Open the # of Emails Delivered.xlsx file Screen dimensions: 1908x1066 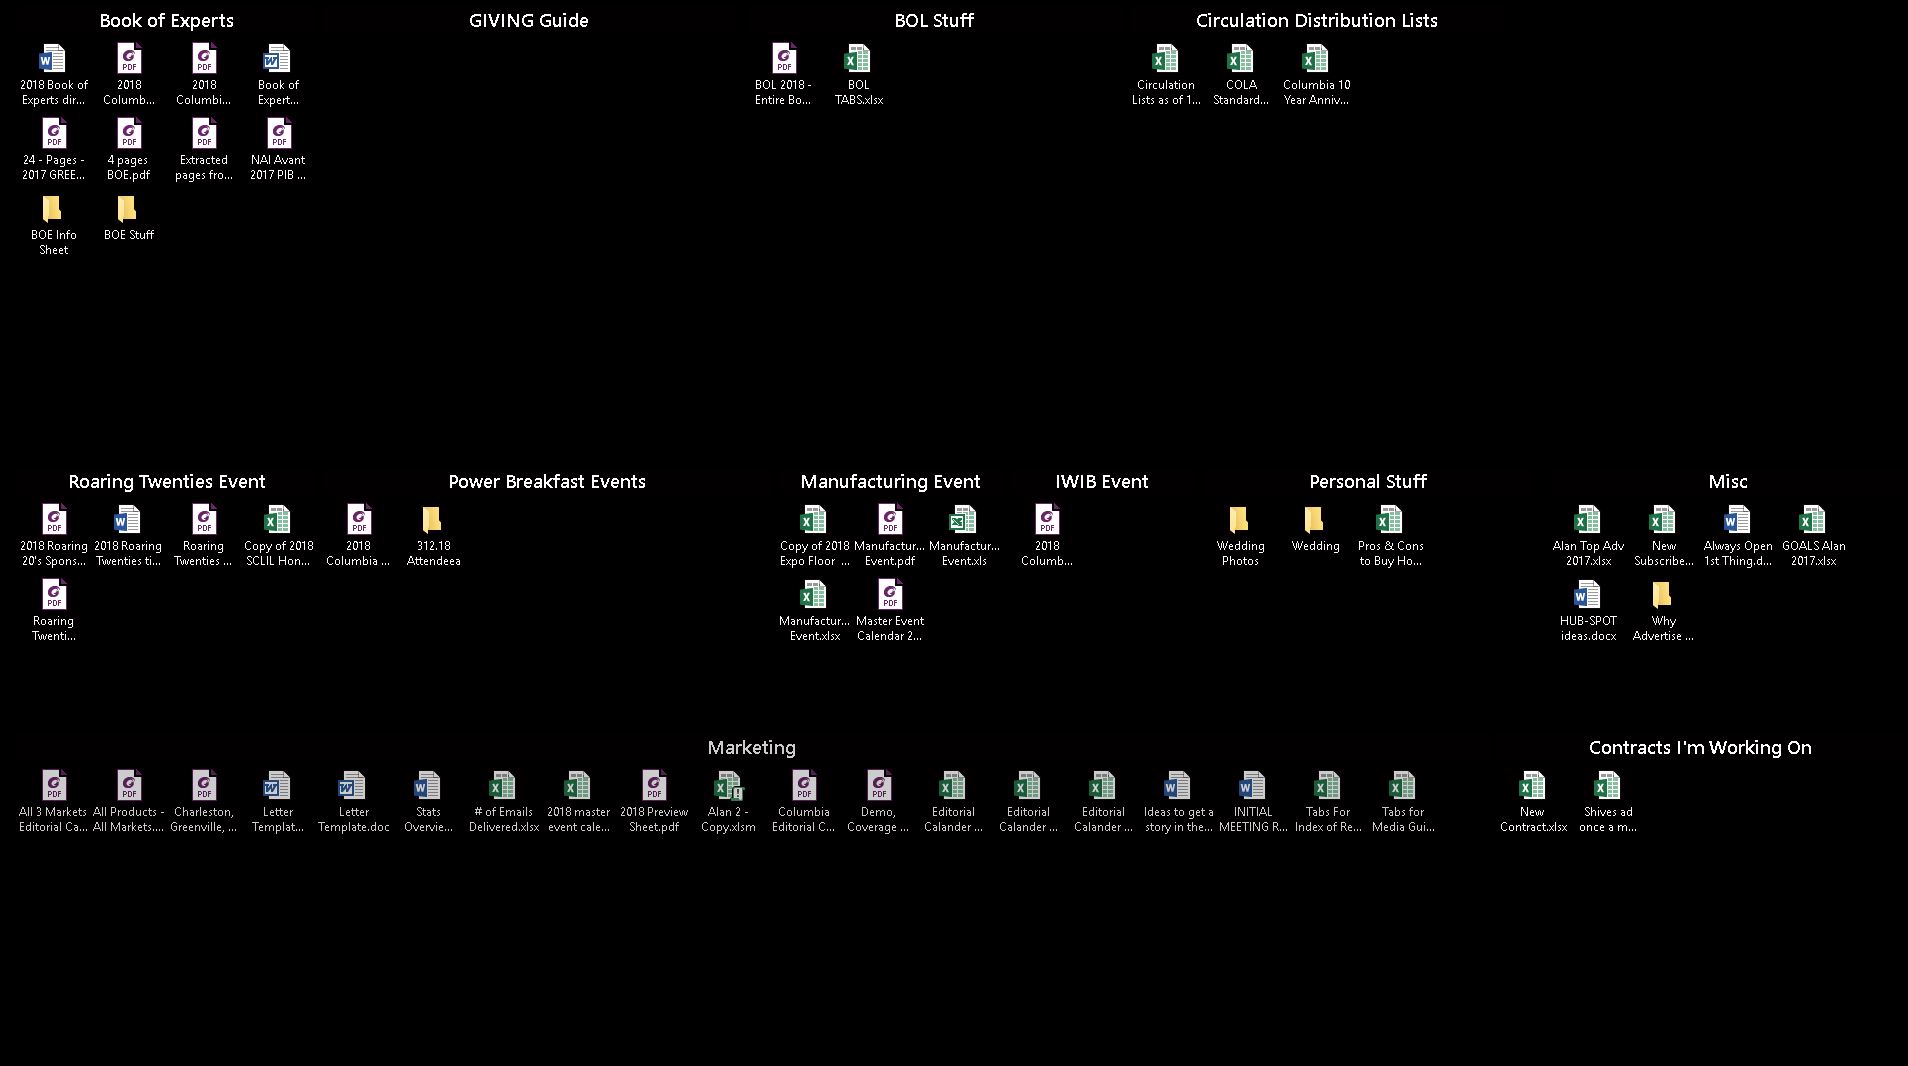[503, 801]
